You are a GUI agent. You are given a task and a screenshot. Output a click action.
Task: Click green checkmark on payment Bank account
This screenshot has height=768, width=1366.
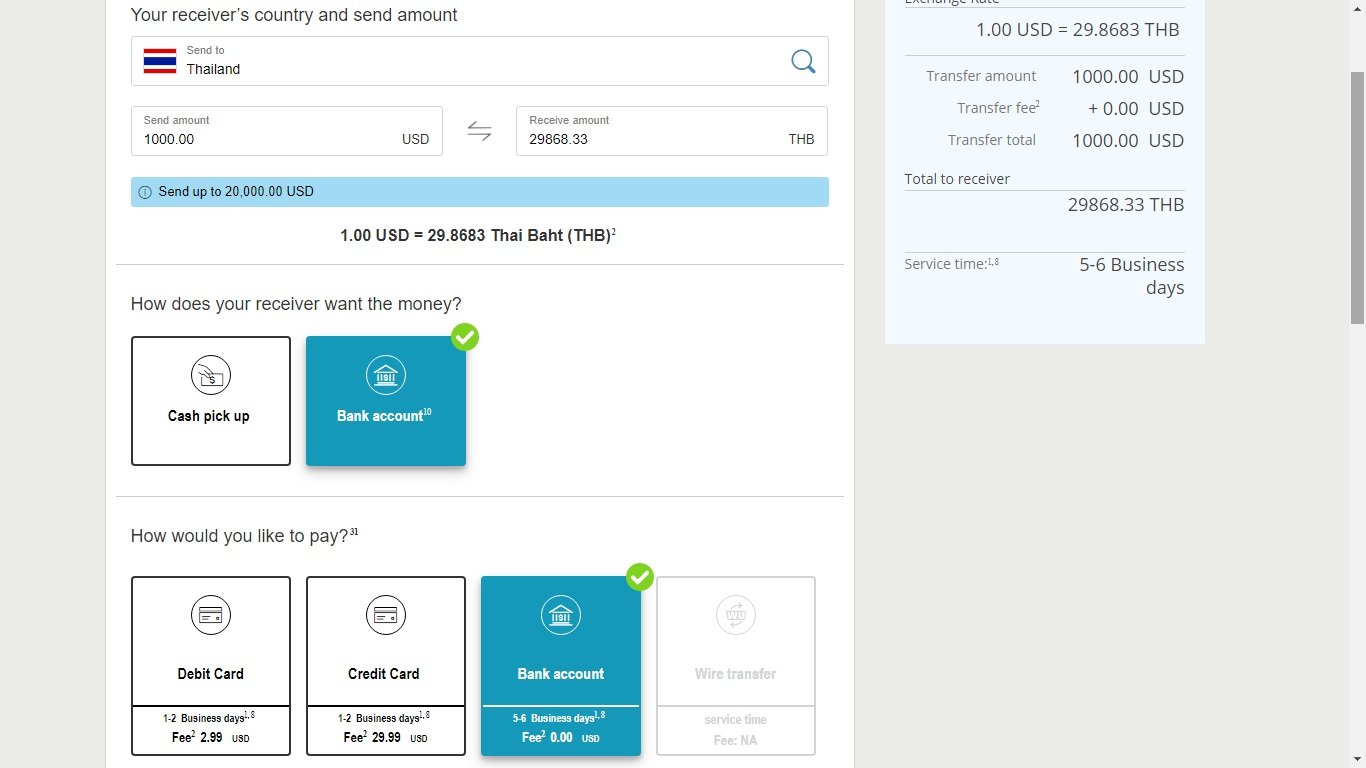click(x=640, y=577)
